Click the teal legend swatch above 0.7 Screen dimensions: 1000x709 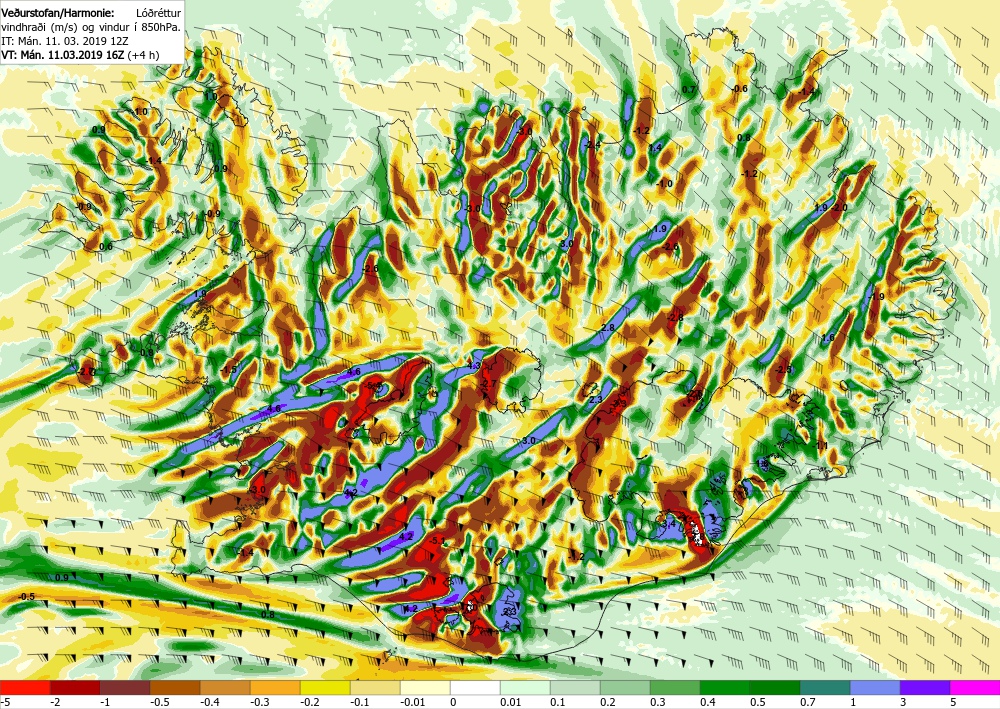point(825,688)
